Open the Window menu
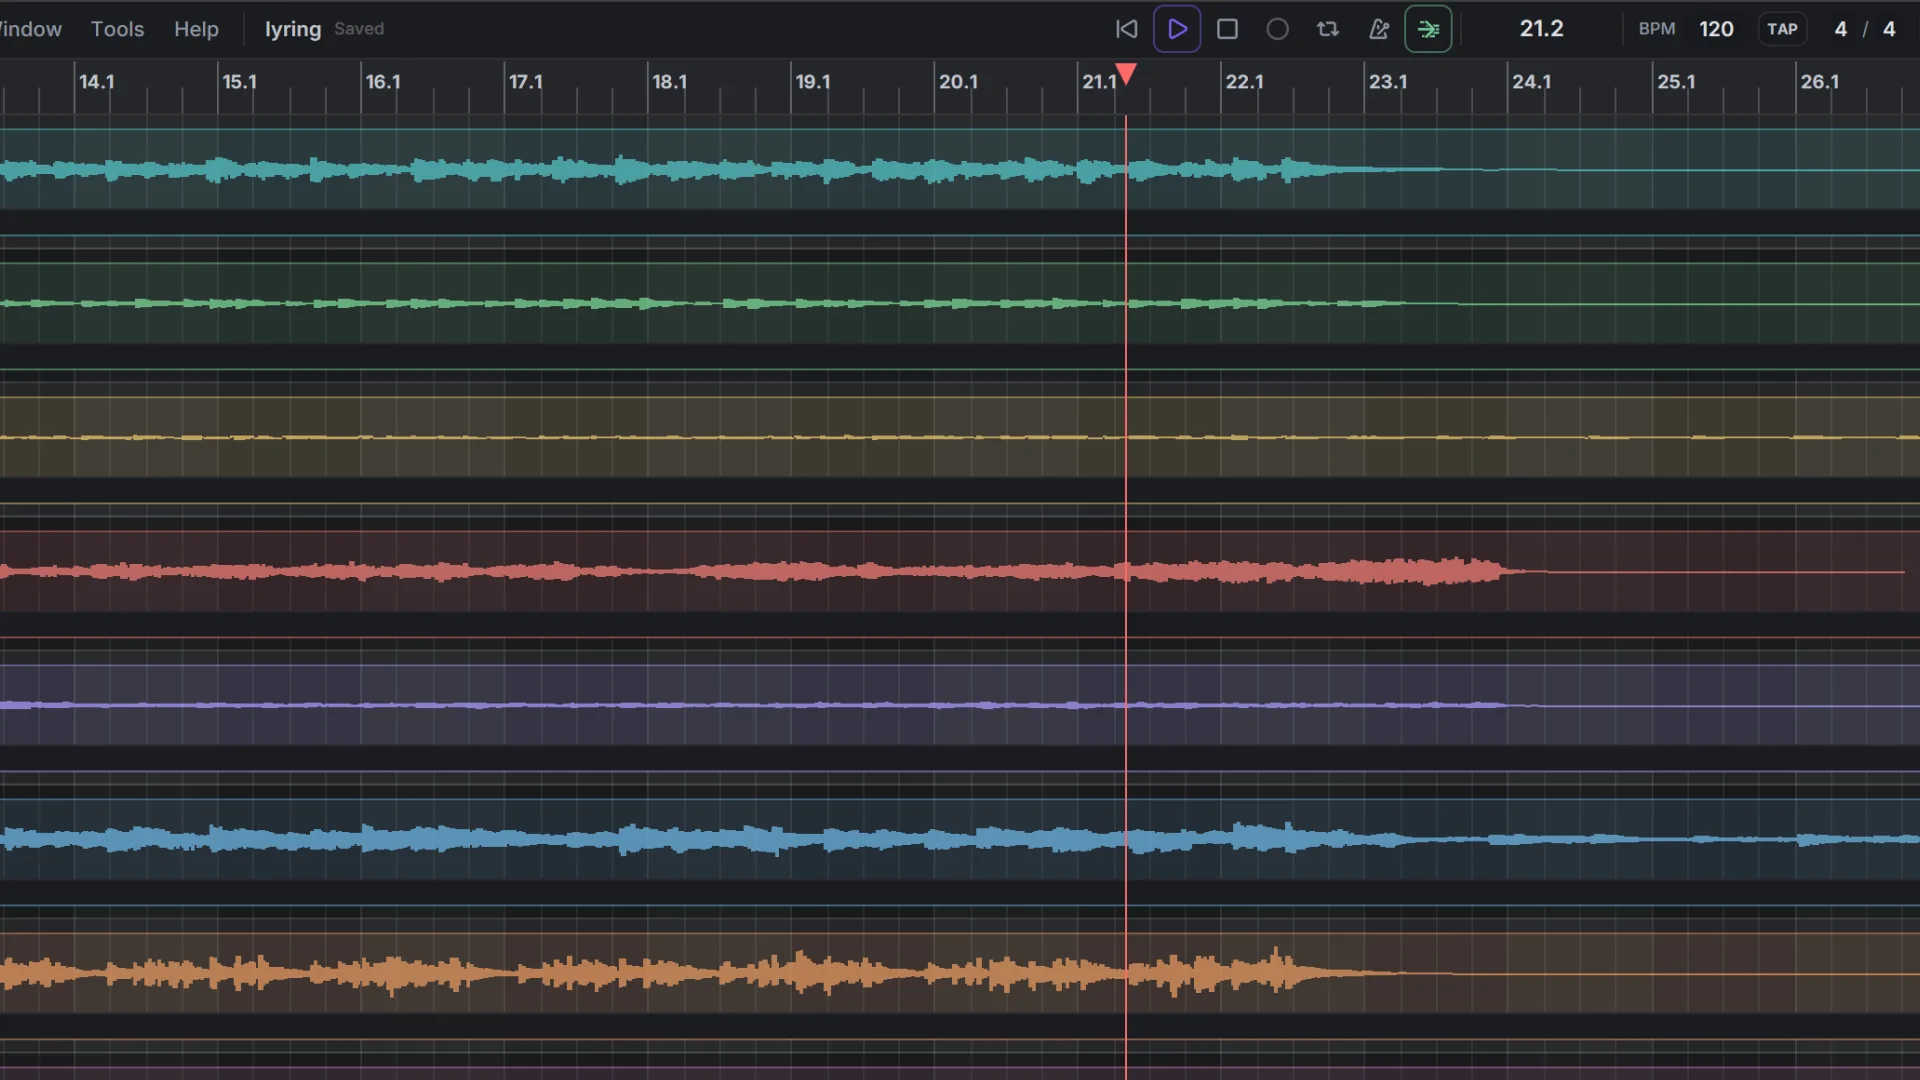This screenshot has width=1920, height=1080. 30,29
